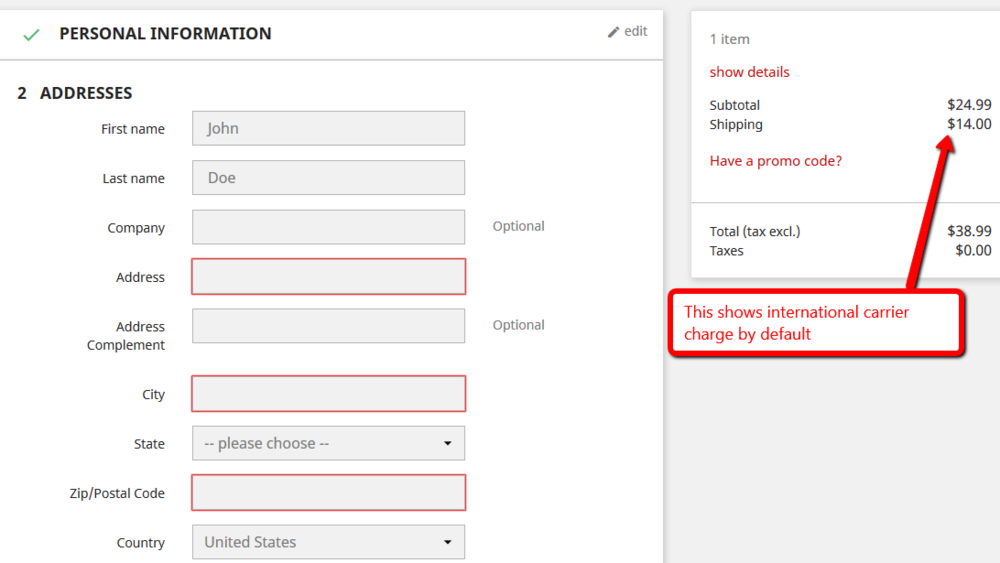Click the Total (tax excl.) amount $38.99
Viewport: 1000px width, 563px height.
969,231
